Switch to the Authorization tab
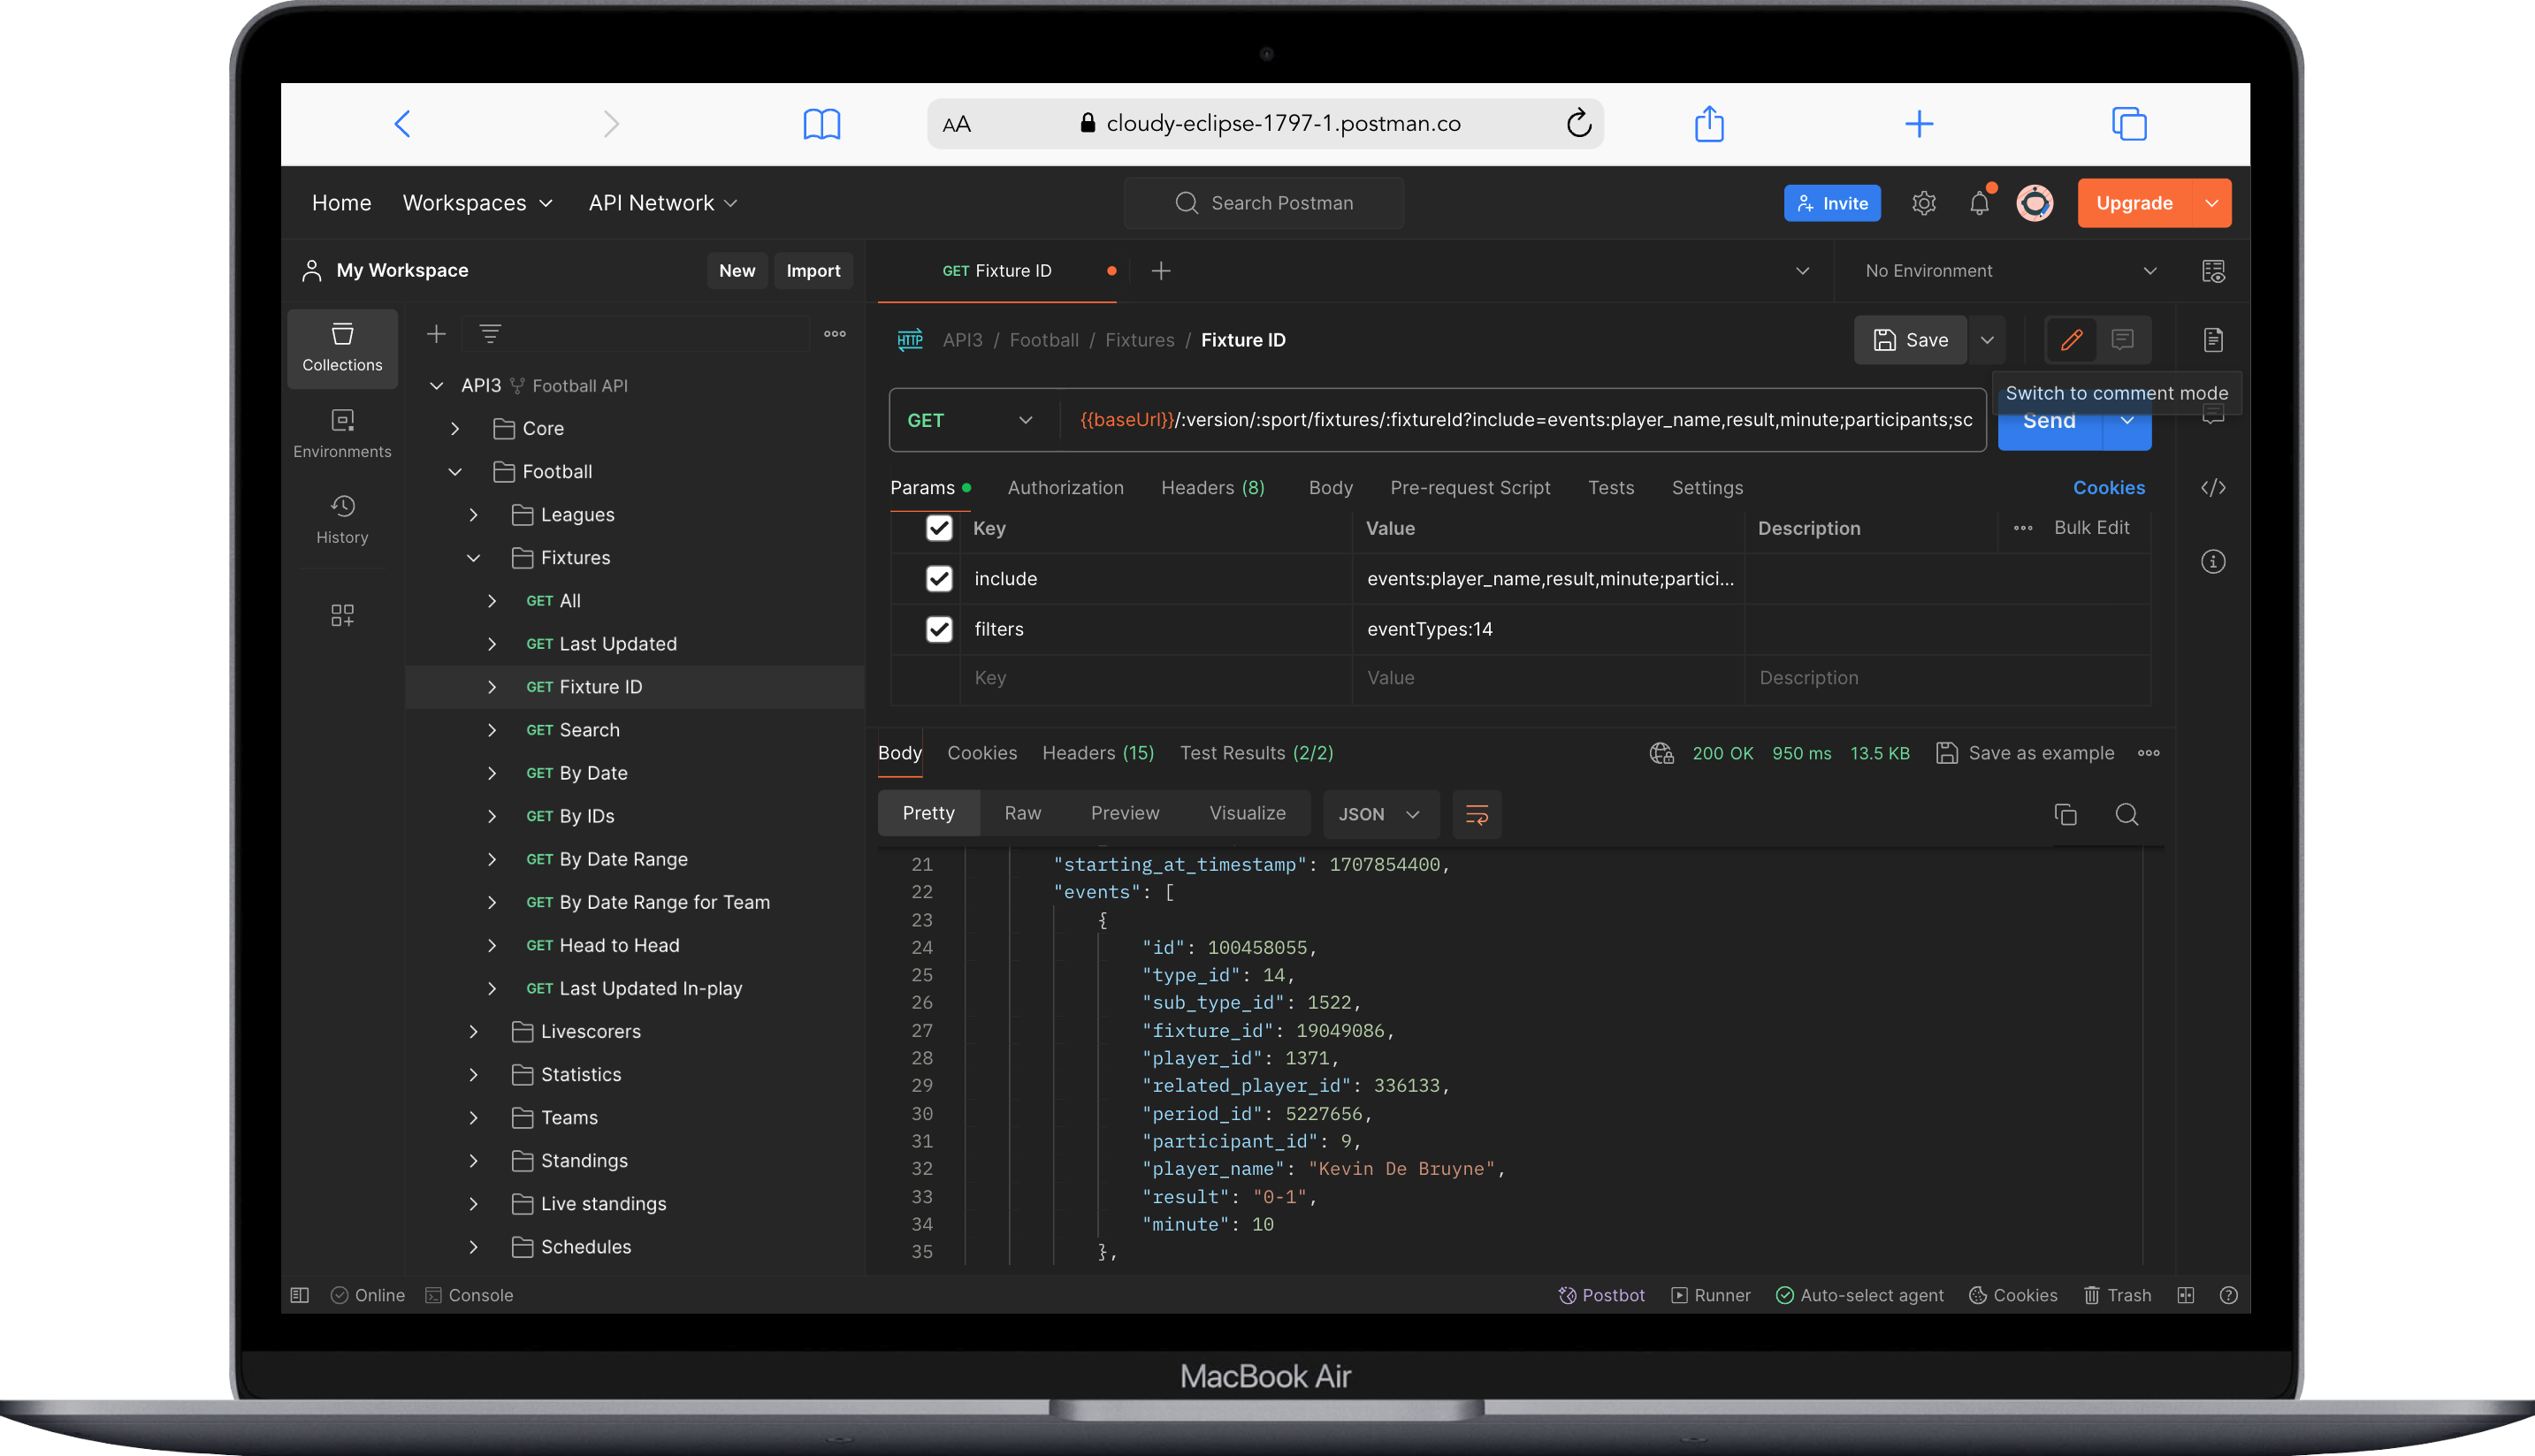2535x1456 pixels. tap(1065, 488)
